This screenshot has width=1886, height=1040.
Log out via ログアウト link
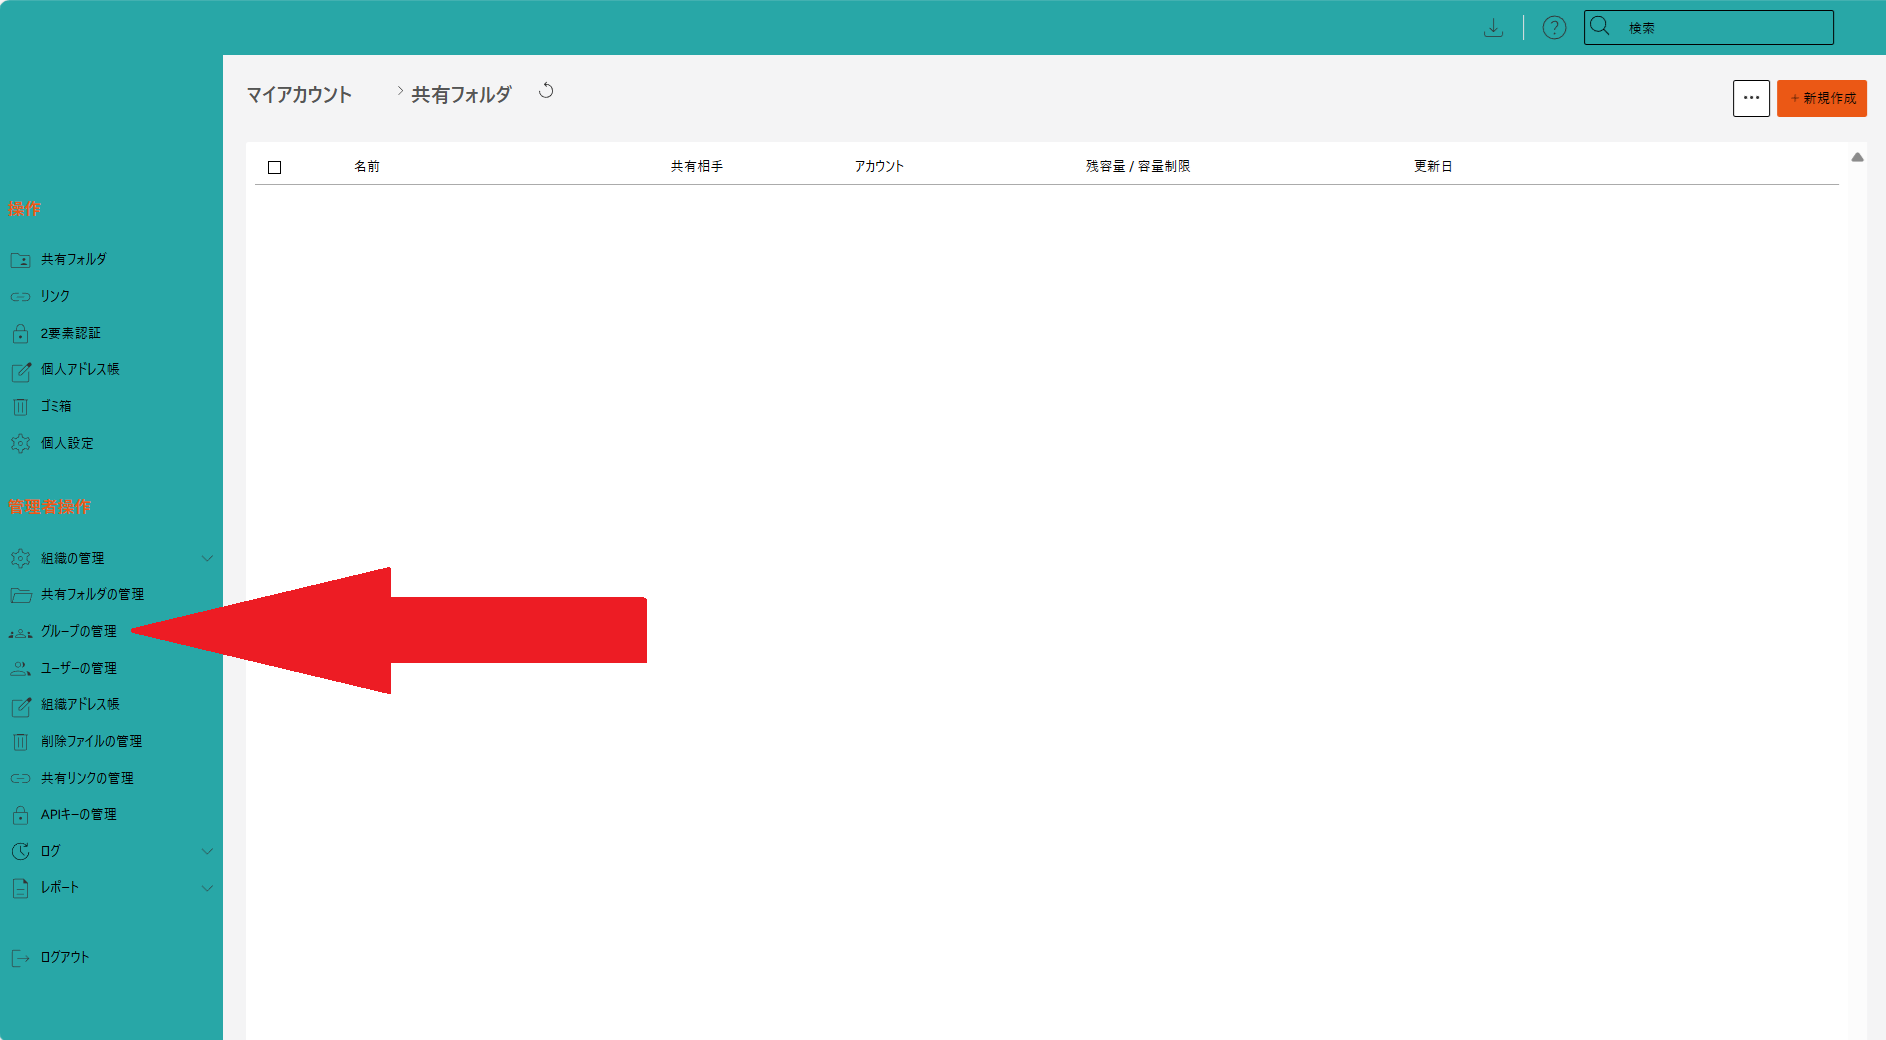tap(65, 957)
